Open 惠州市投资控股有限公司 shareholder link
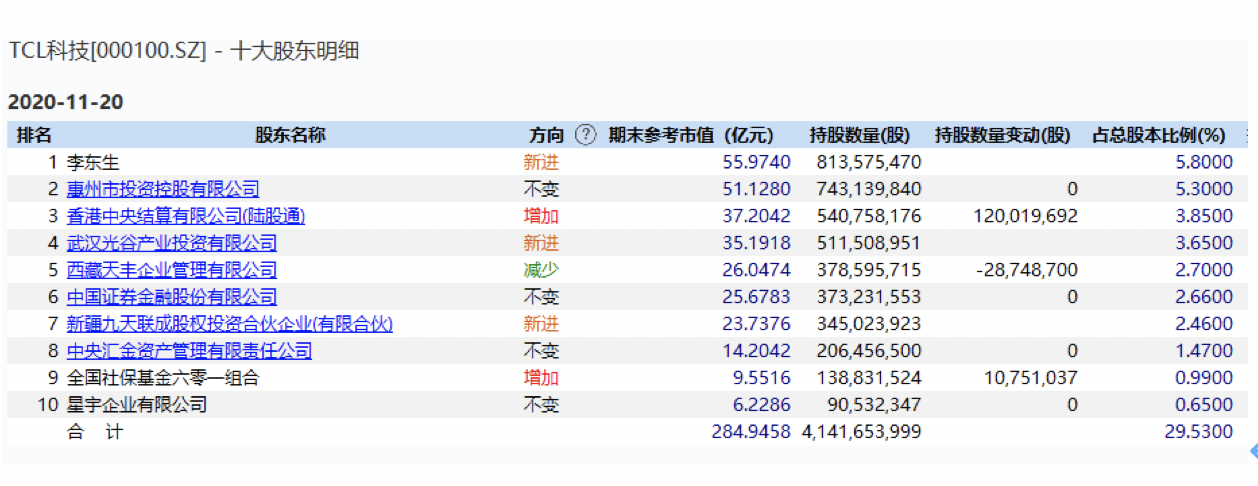Screen dimensions: 1258x486 (x=163, y=189)
